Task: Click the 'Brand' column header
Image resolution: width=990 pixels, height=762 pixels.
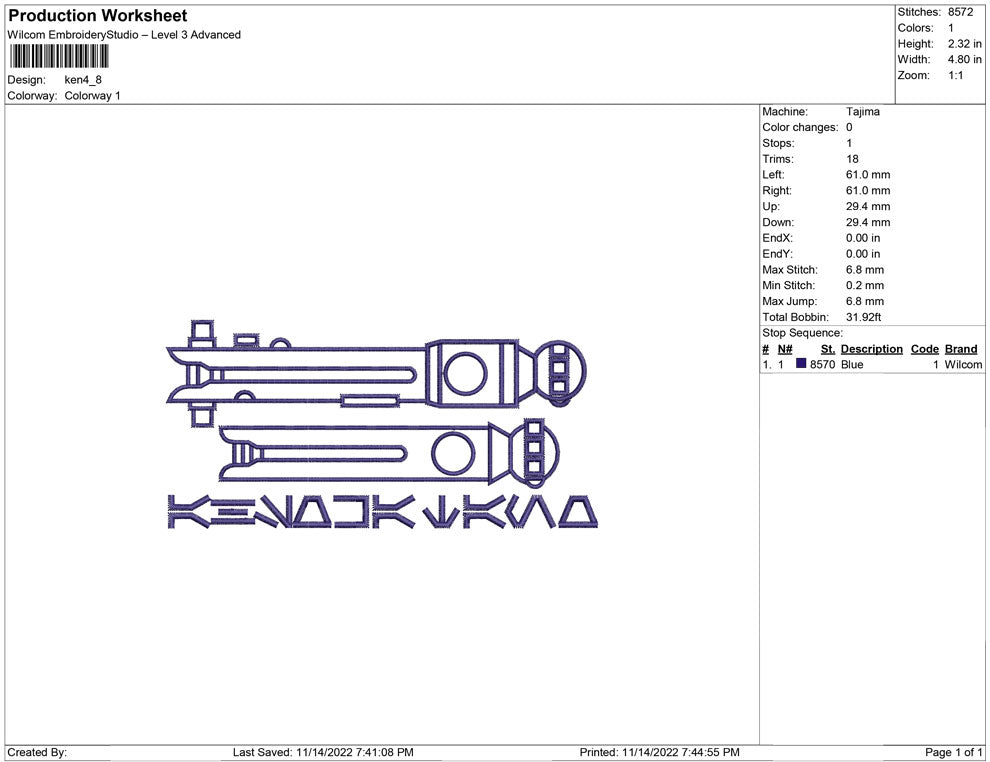Action: [x=960, y=349]
